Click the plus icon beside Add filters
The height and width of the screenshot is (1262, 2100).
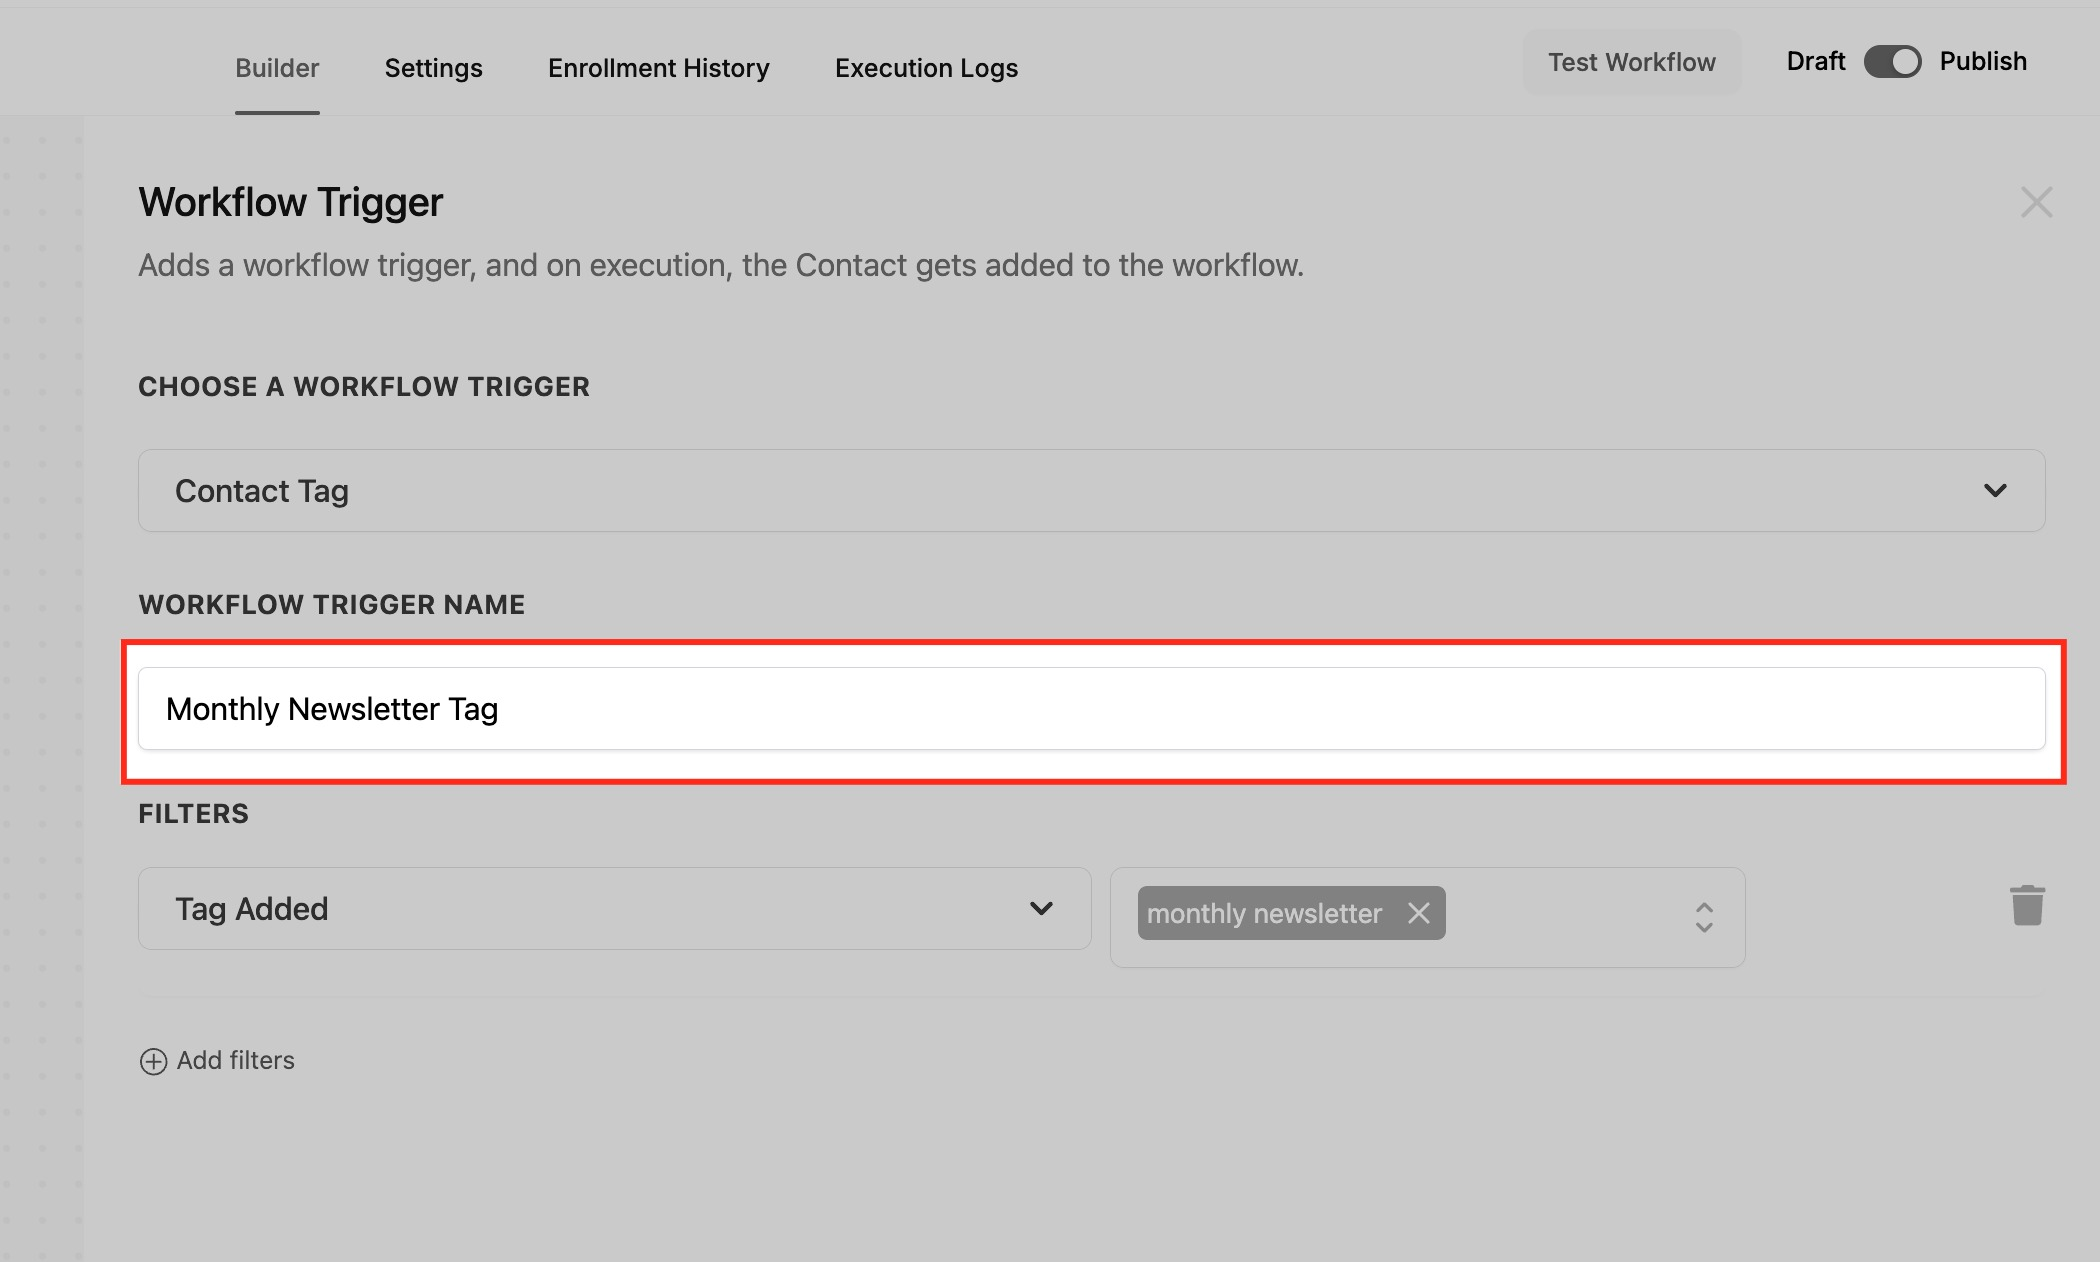click(153, 1061)
